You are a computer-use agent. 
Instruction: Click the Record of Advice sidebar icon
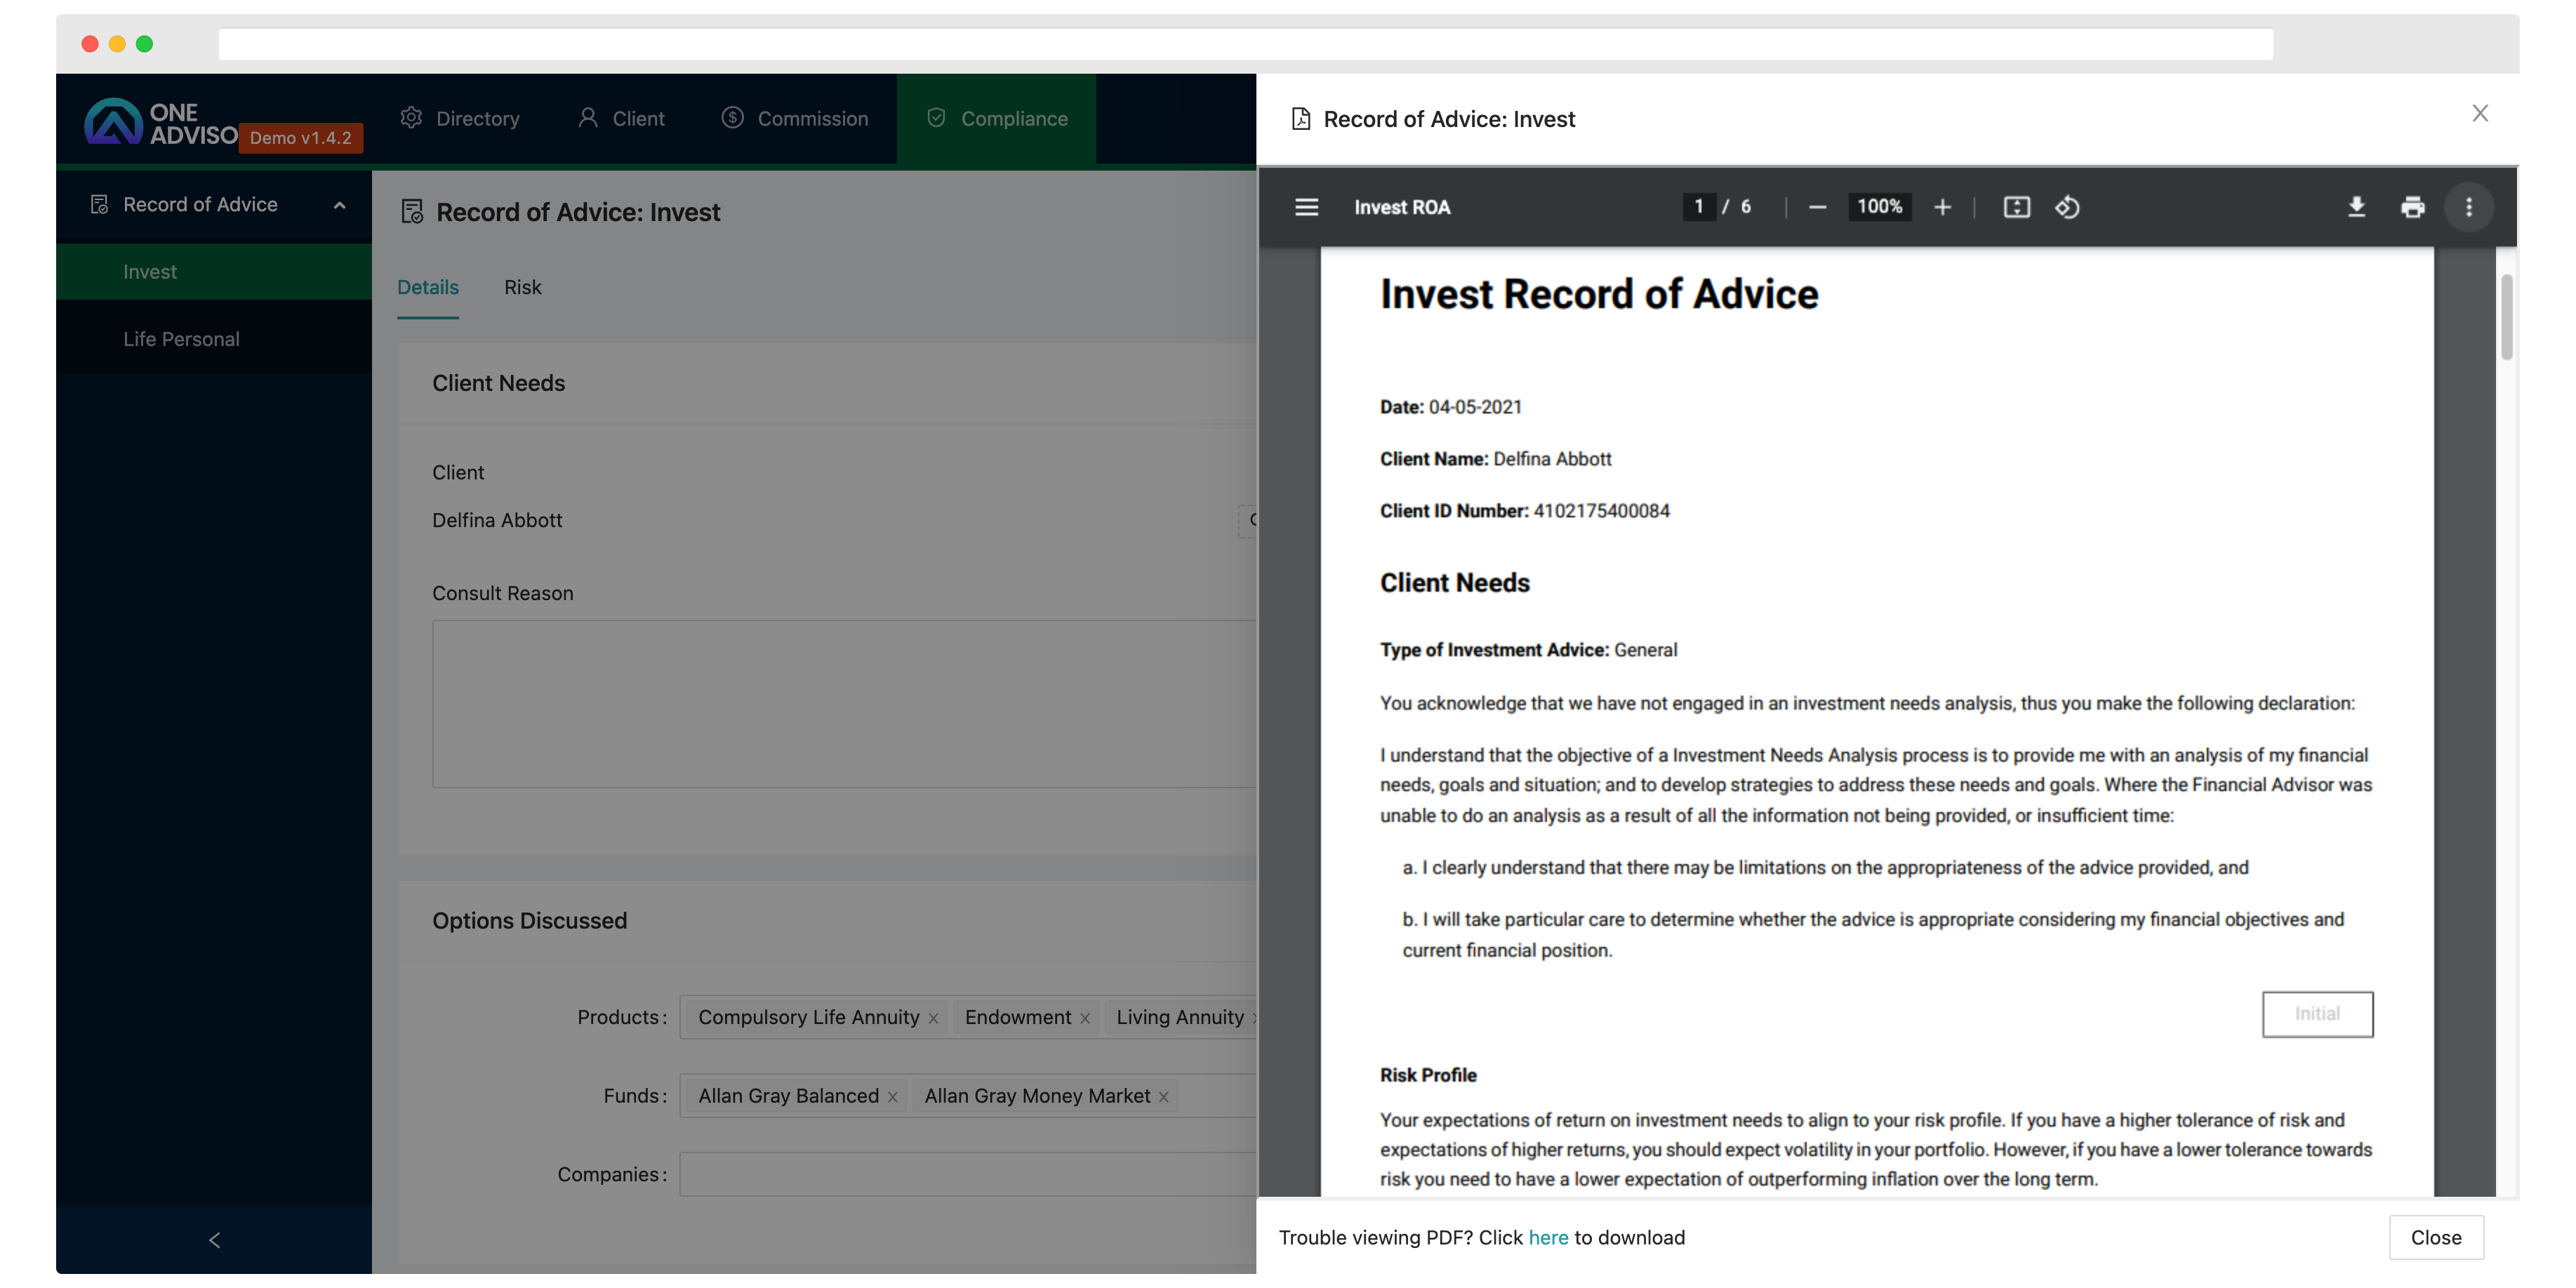click(x=99, y=203)
